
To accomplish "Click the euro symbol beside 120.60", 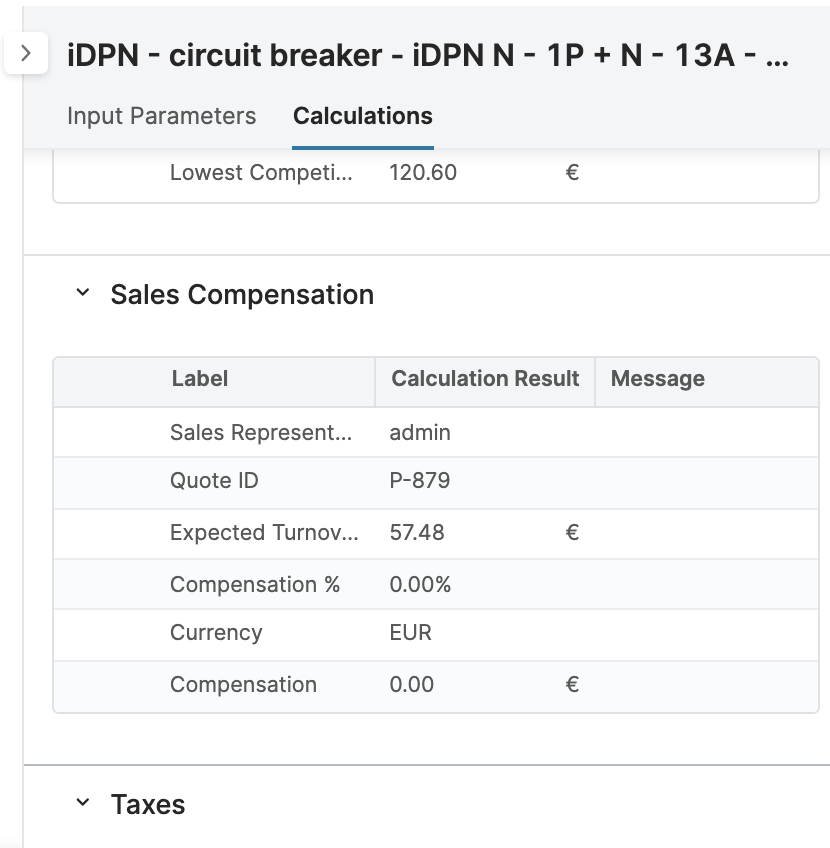I will coord(570,172).
